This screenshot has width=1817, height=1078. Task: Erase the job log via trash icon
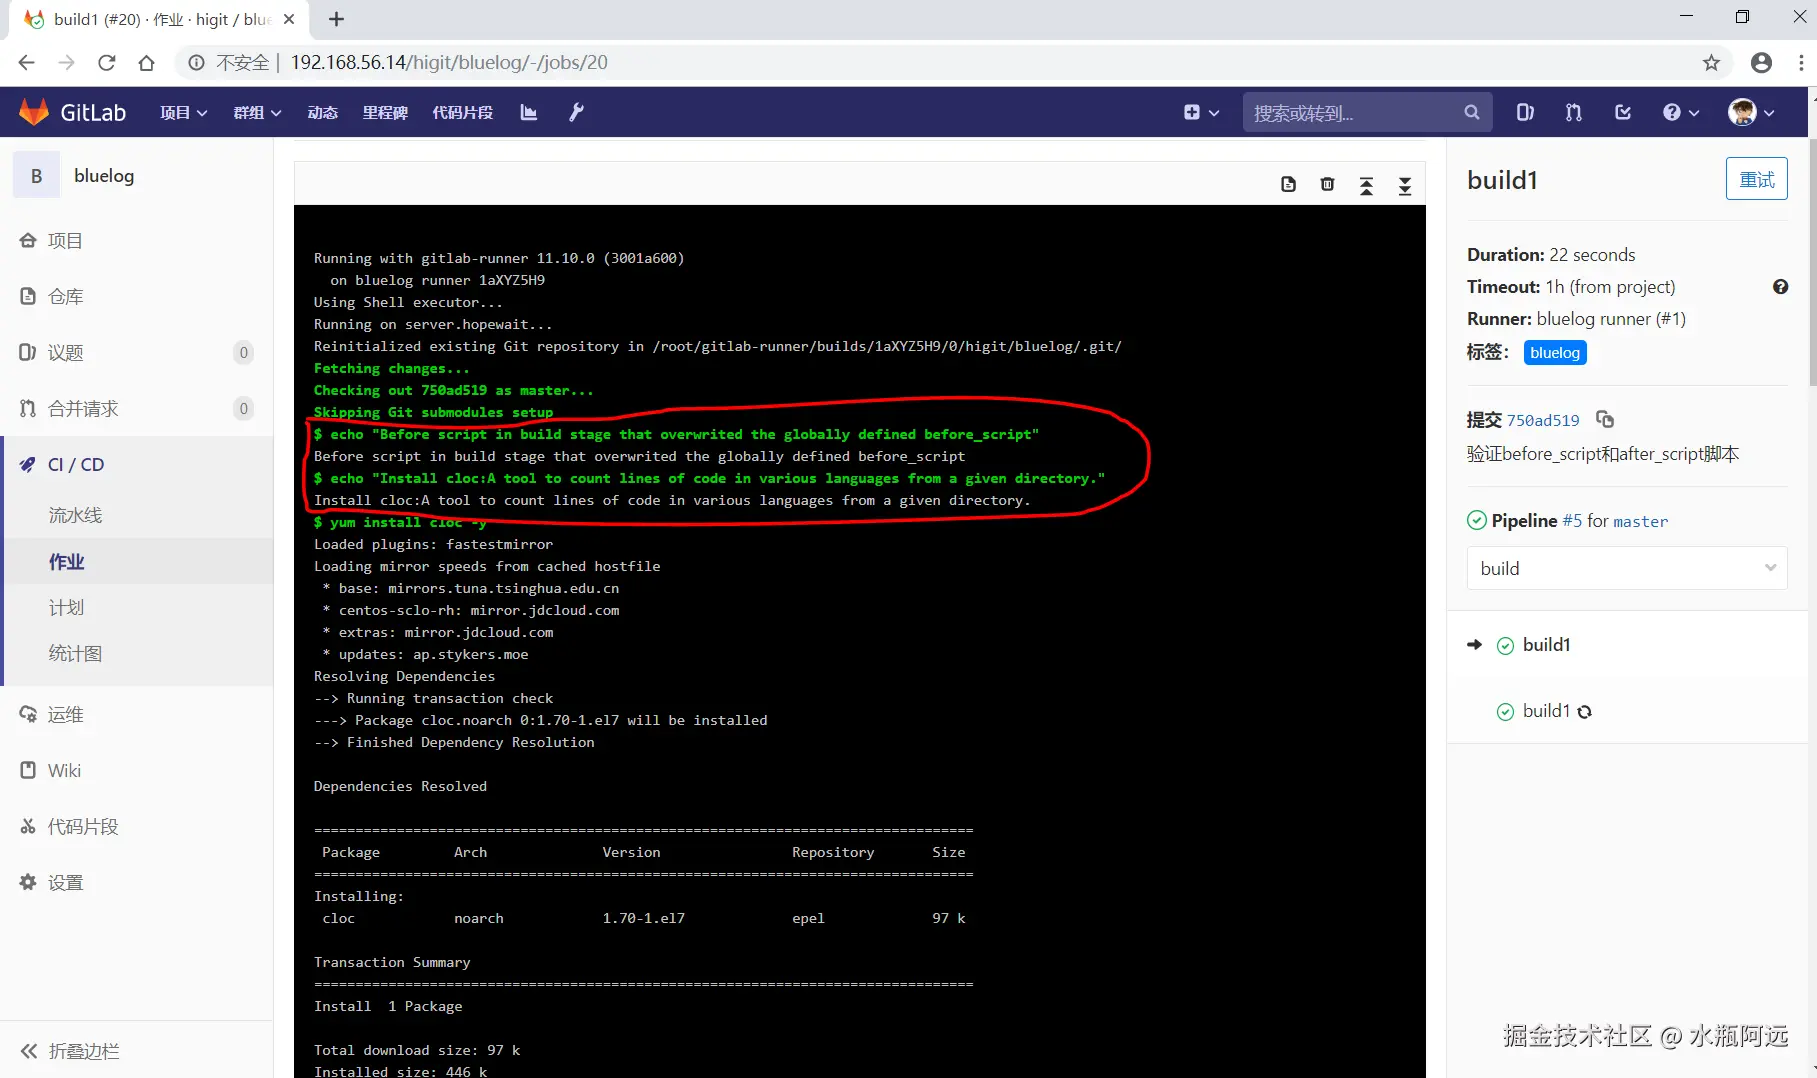click(x=1327, y=184)
